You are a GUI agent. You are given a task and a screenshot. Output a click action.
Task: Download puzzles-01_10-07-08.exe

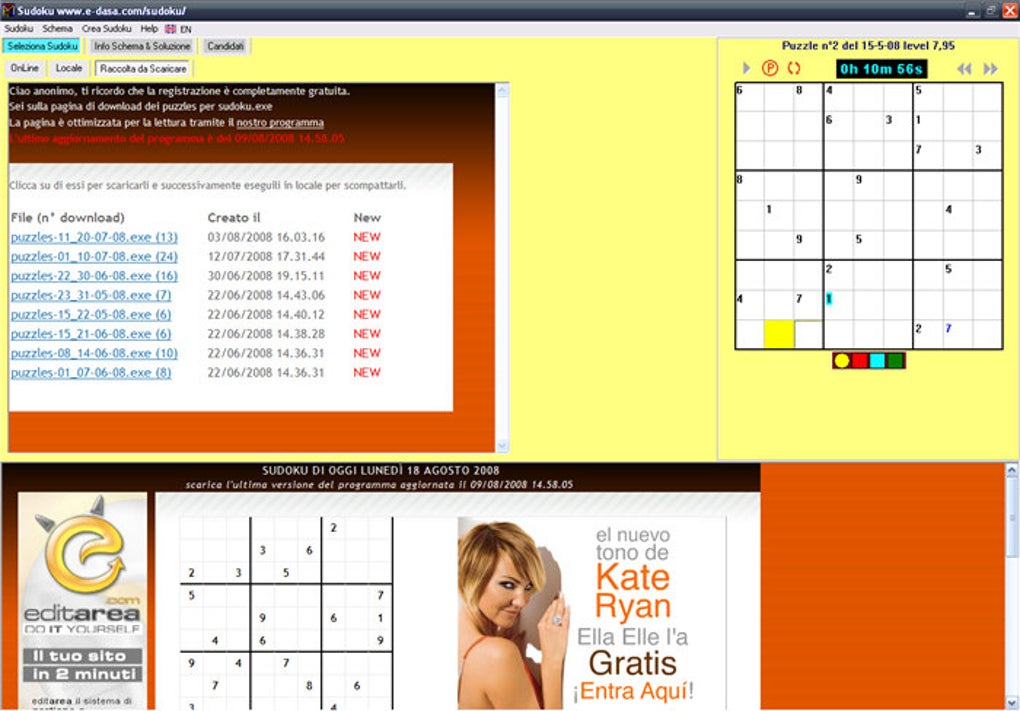[x=94, y=256]
